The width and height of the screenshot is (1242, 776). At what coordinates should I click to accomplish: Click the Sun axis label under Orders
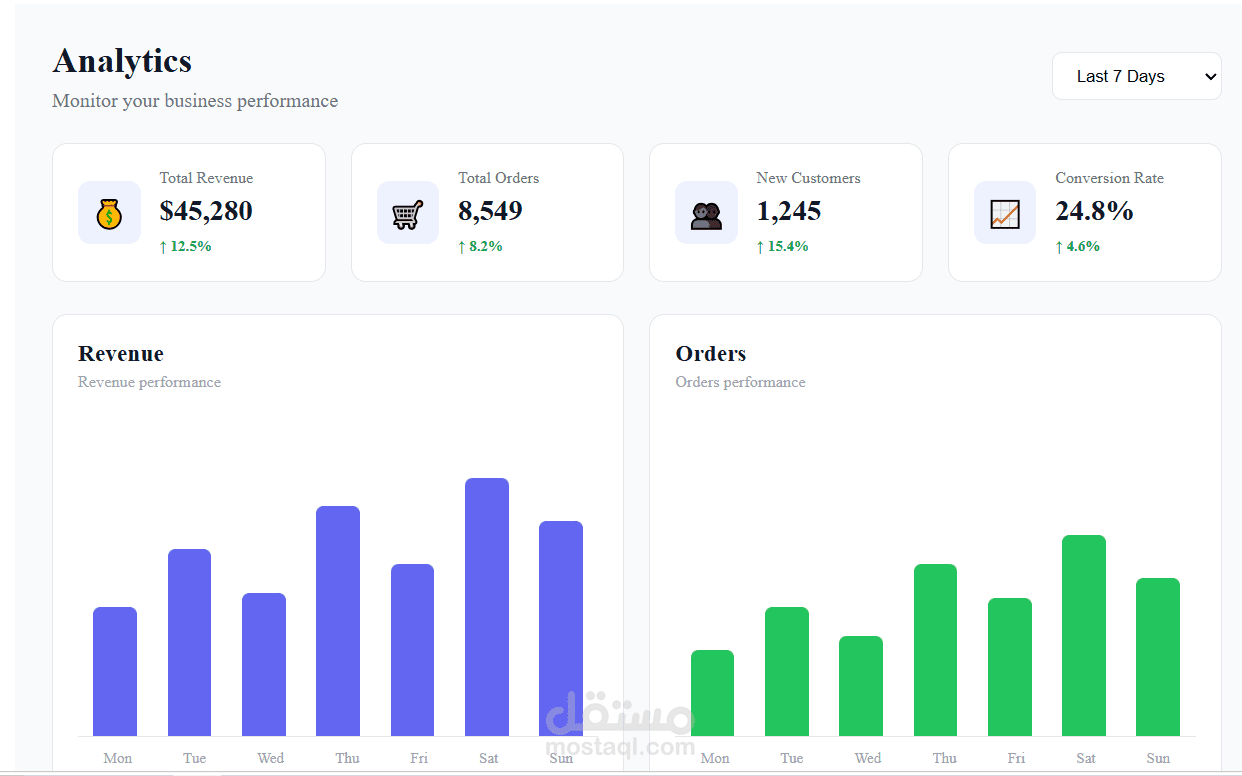click(1158, 758)
